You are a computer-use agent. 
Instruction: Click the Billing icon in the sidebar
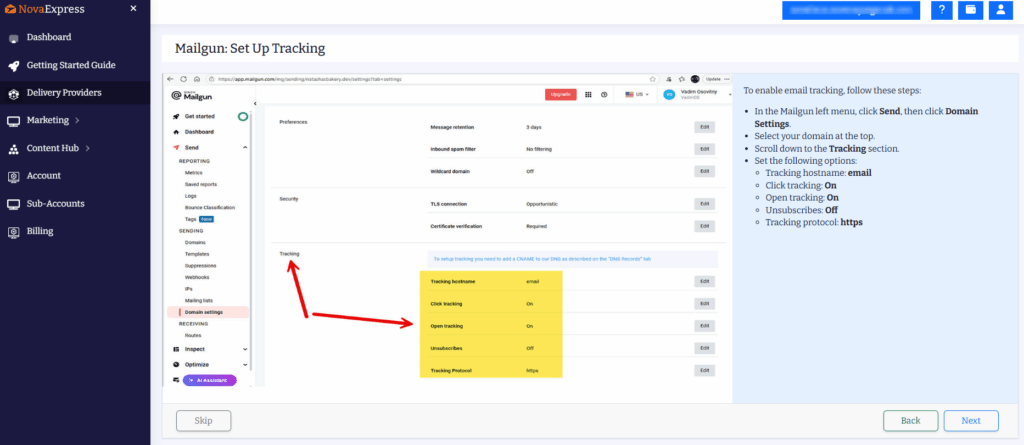pyautogui.click(x=14, y=232)
